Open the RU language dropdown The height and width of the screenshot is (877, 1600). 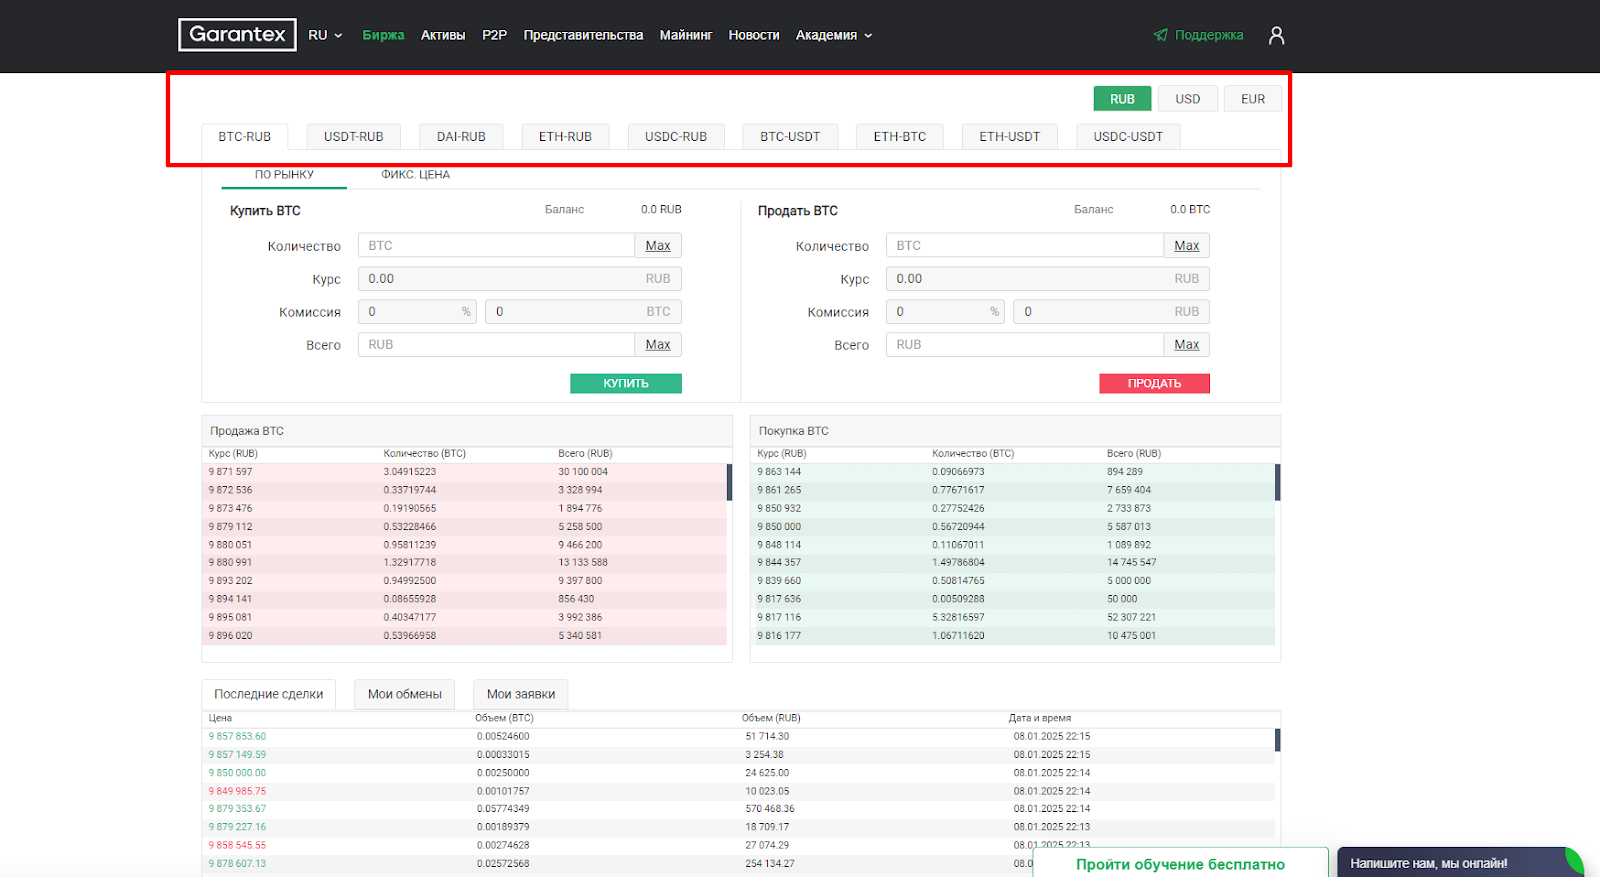[x=325, y=35]
